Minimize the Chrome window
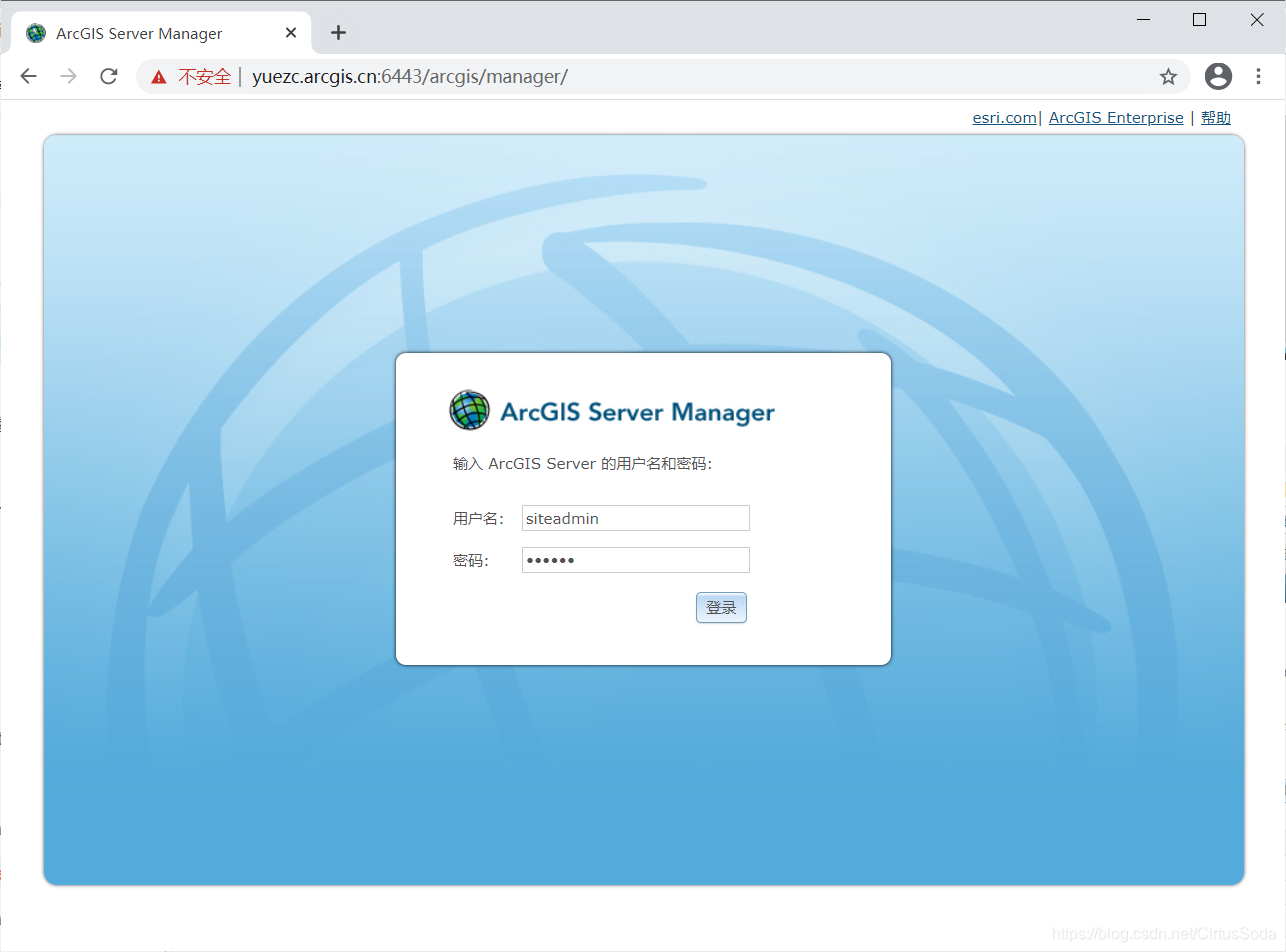Viewport: 1286px width, 952px height. tap(1142, 20)
